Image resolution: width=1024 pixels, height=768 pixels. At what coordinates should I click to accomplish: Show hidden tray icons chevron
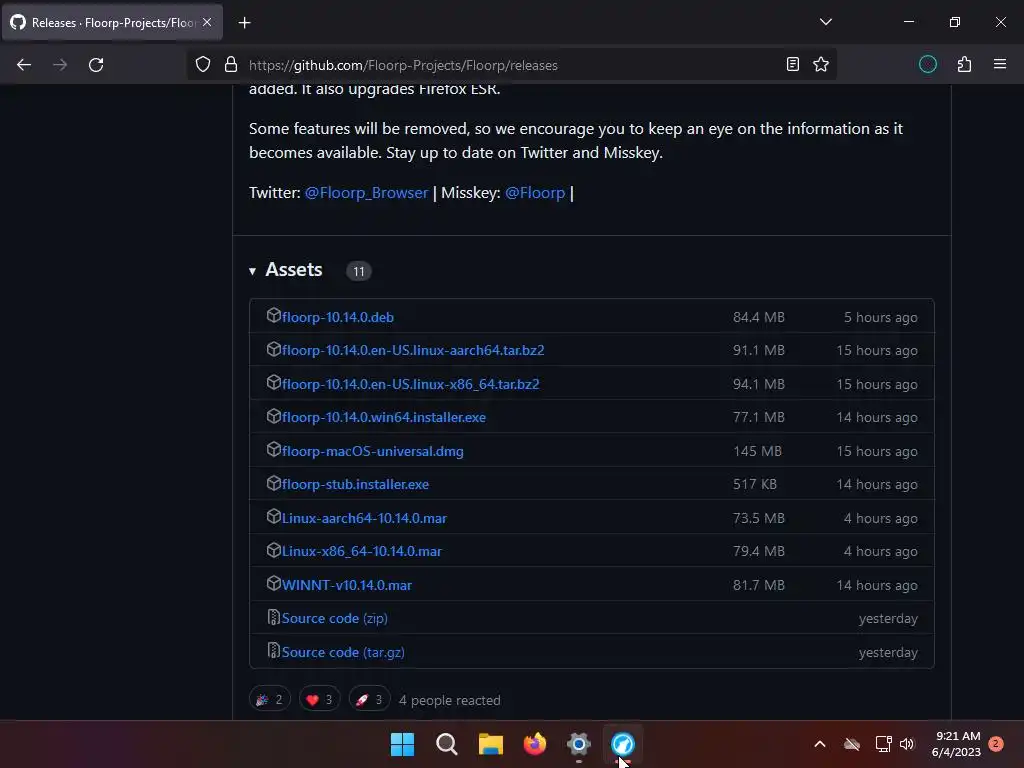click(820, 744)
